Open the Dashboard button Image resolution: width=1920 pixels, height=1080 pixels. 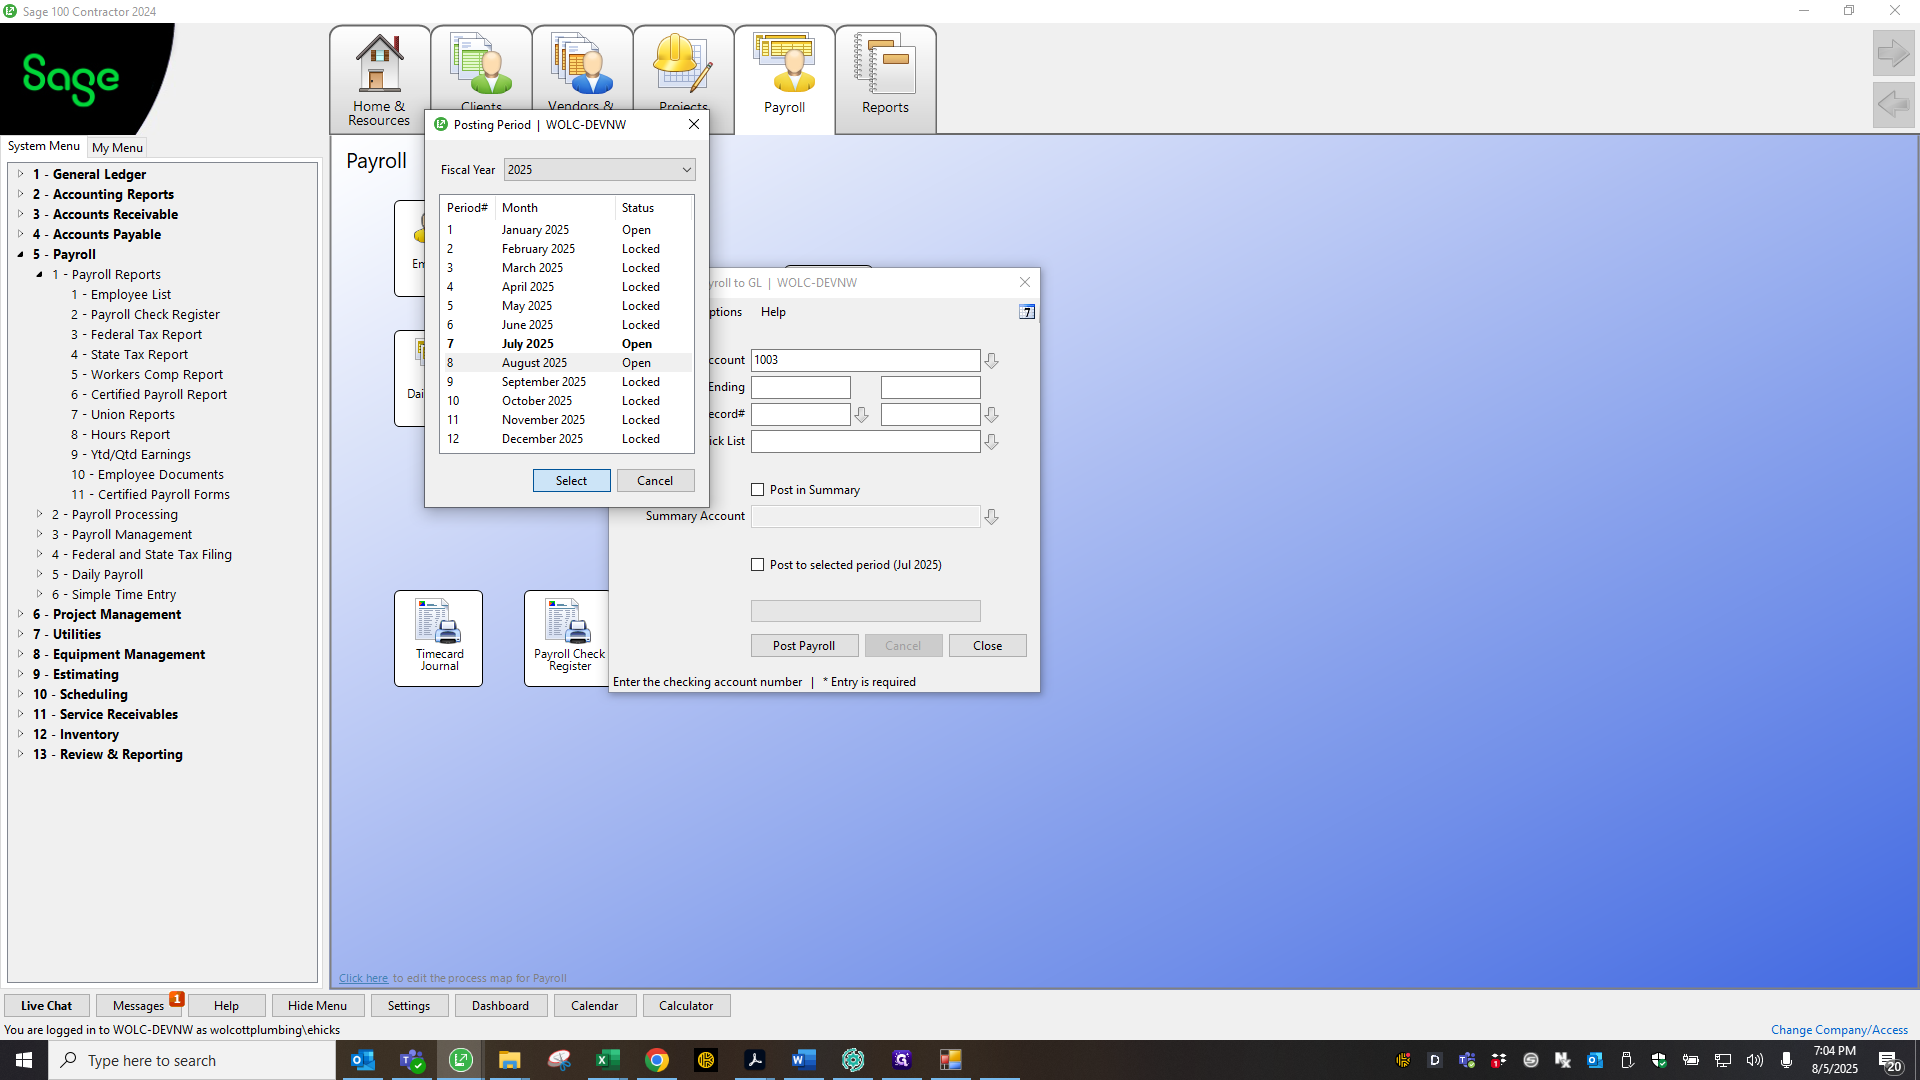tap(500, 1006)
